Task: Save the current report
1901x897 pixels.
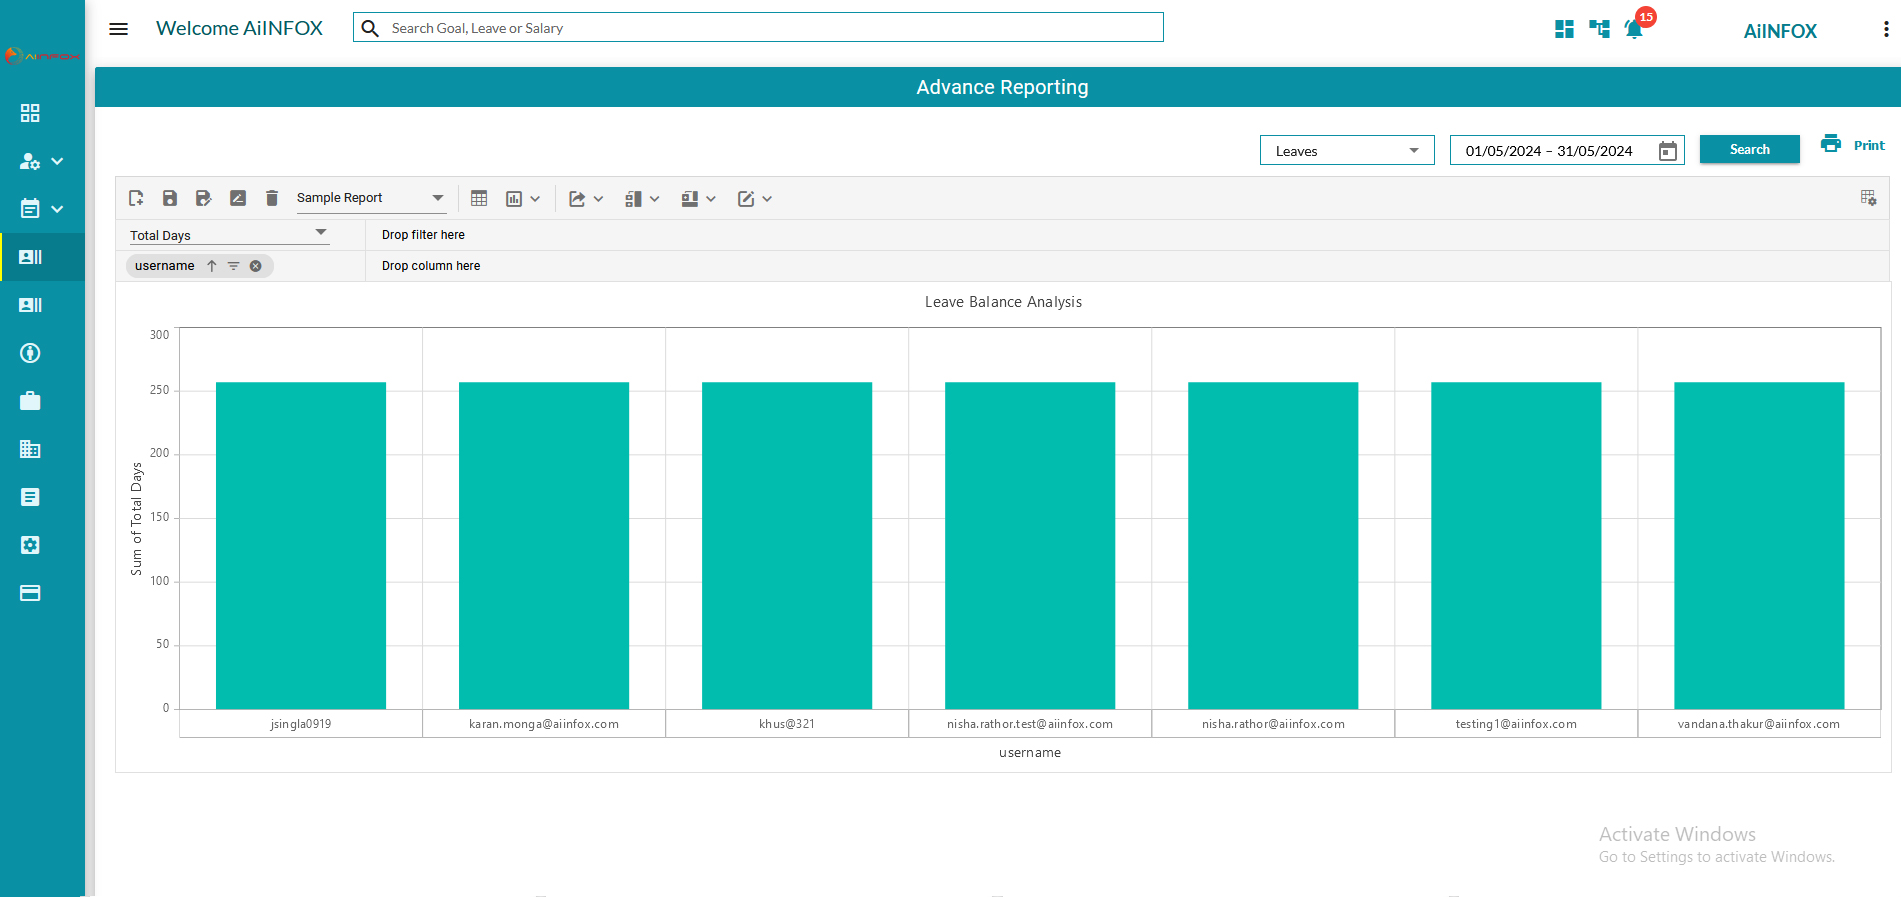Action: pyautogui.click(x=170, y=198)
